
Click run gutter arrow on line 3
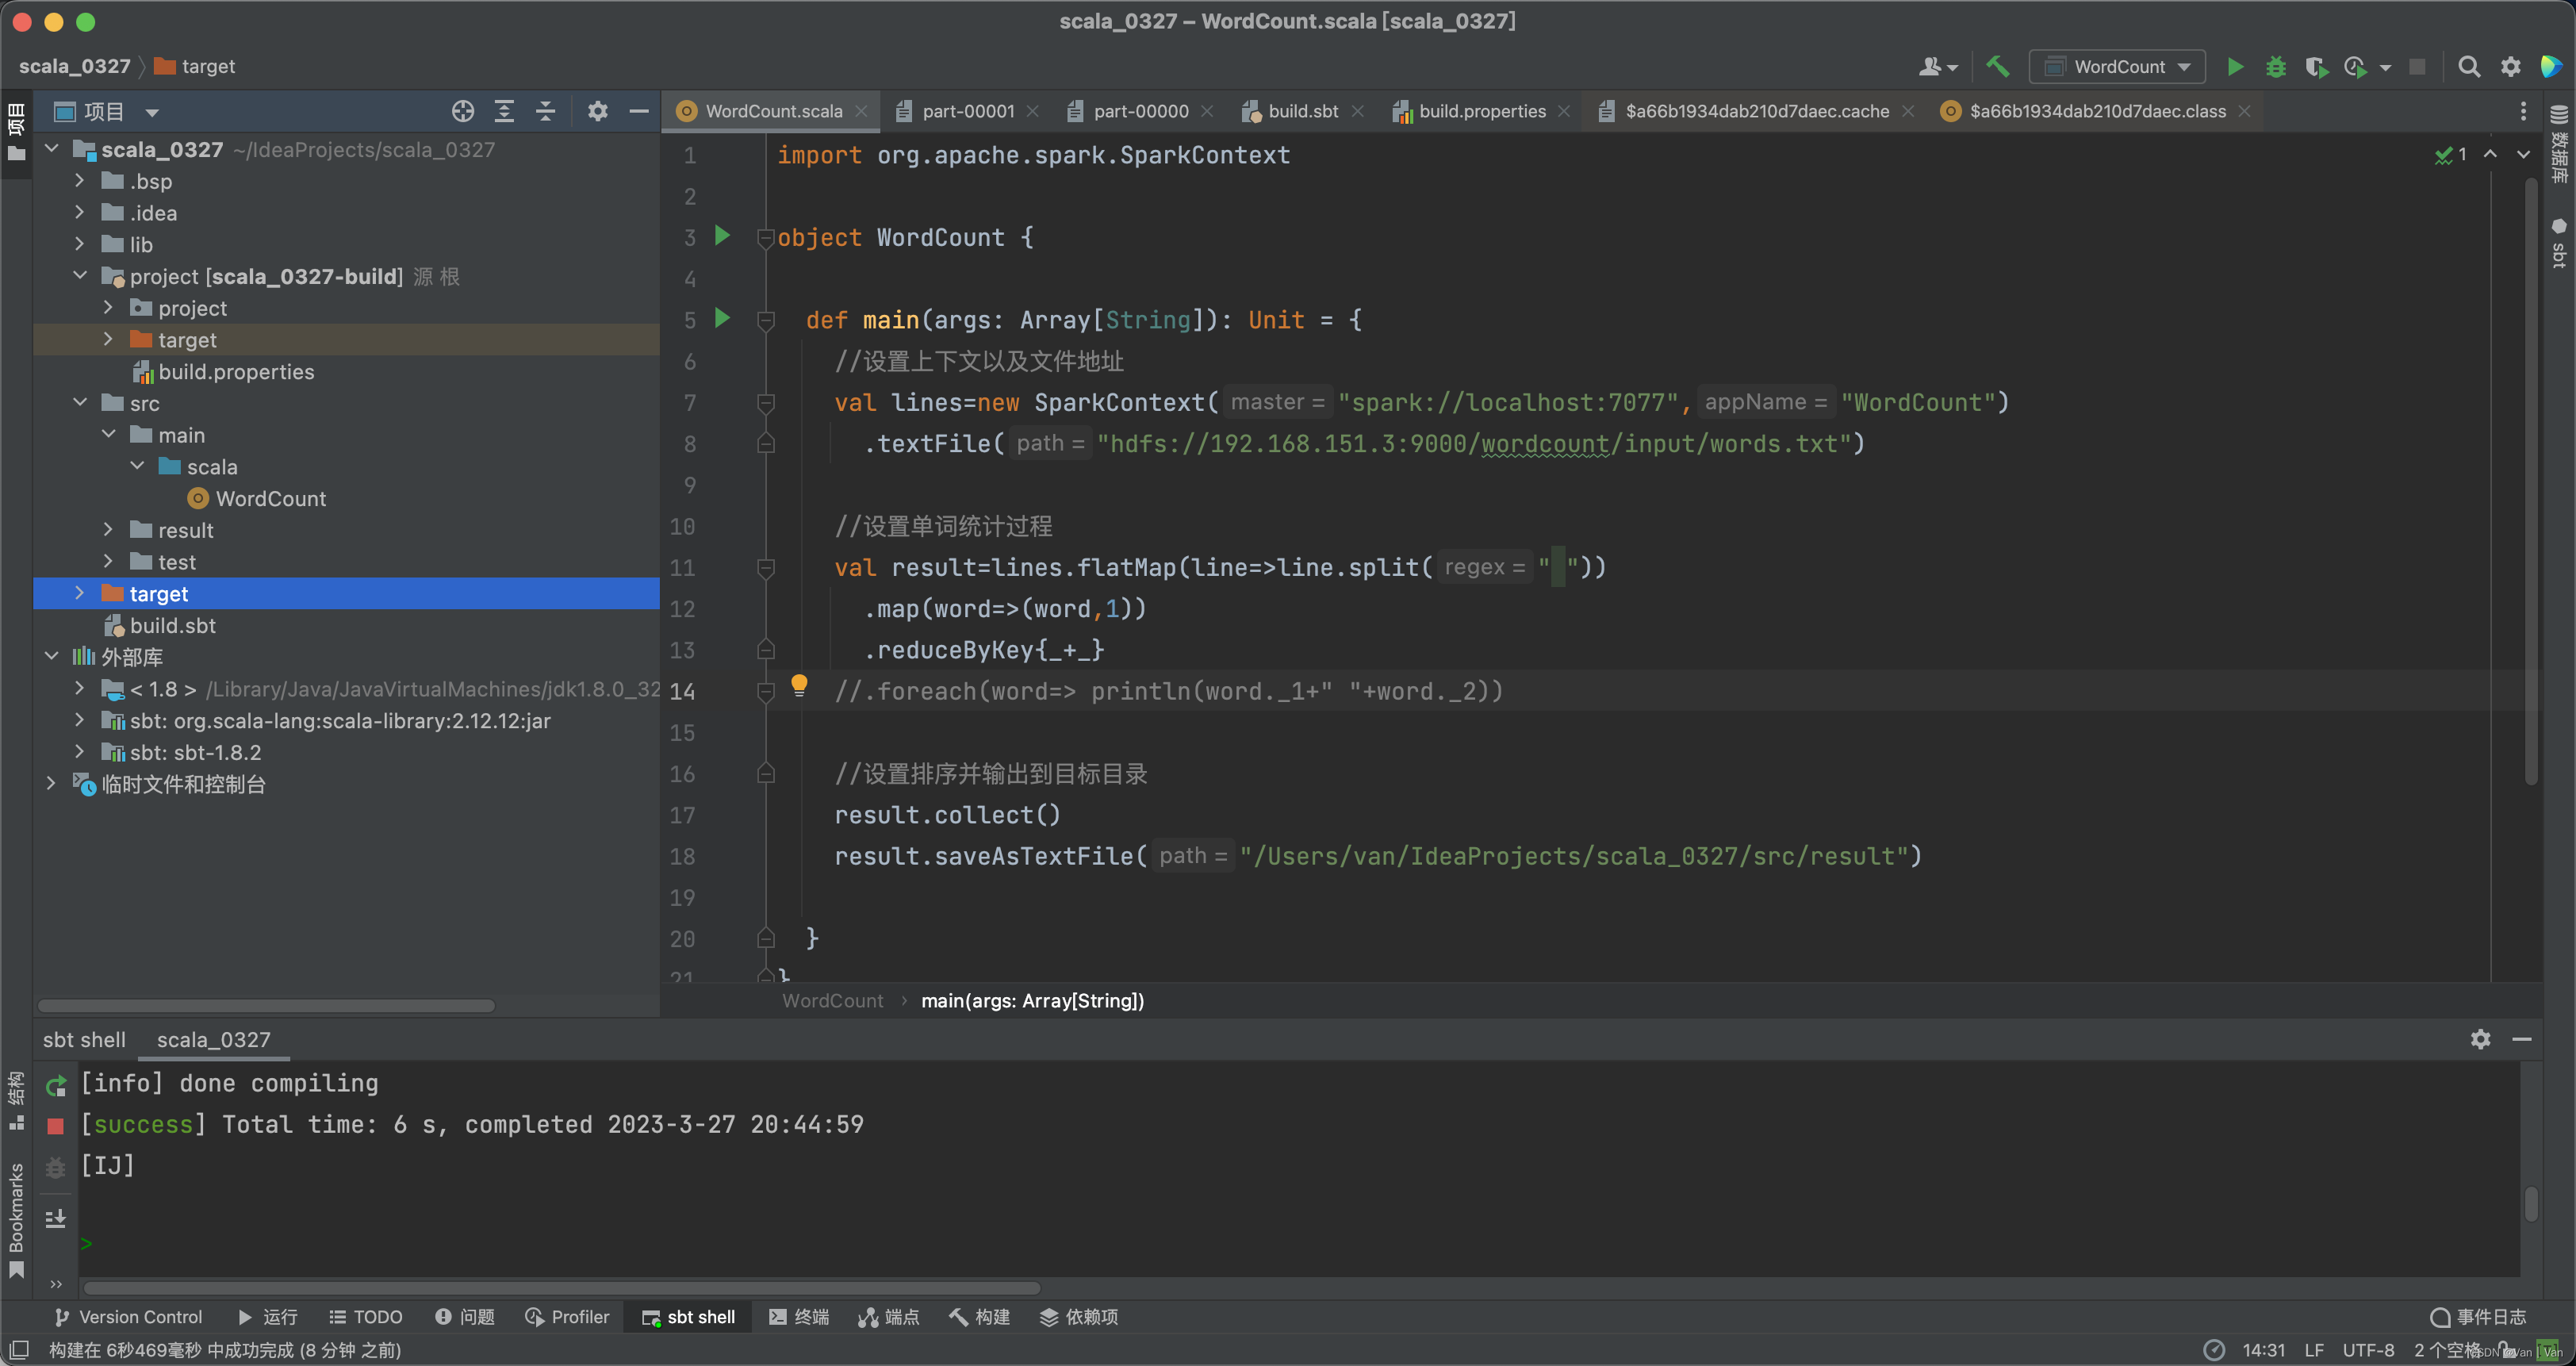pos(722,236)
